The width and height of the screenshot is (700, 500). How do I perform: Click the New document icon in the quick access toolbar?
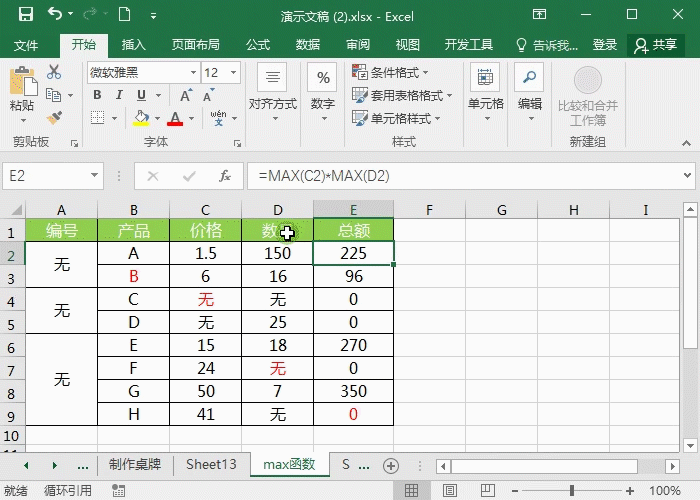coord(125,15)
